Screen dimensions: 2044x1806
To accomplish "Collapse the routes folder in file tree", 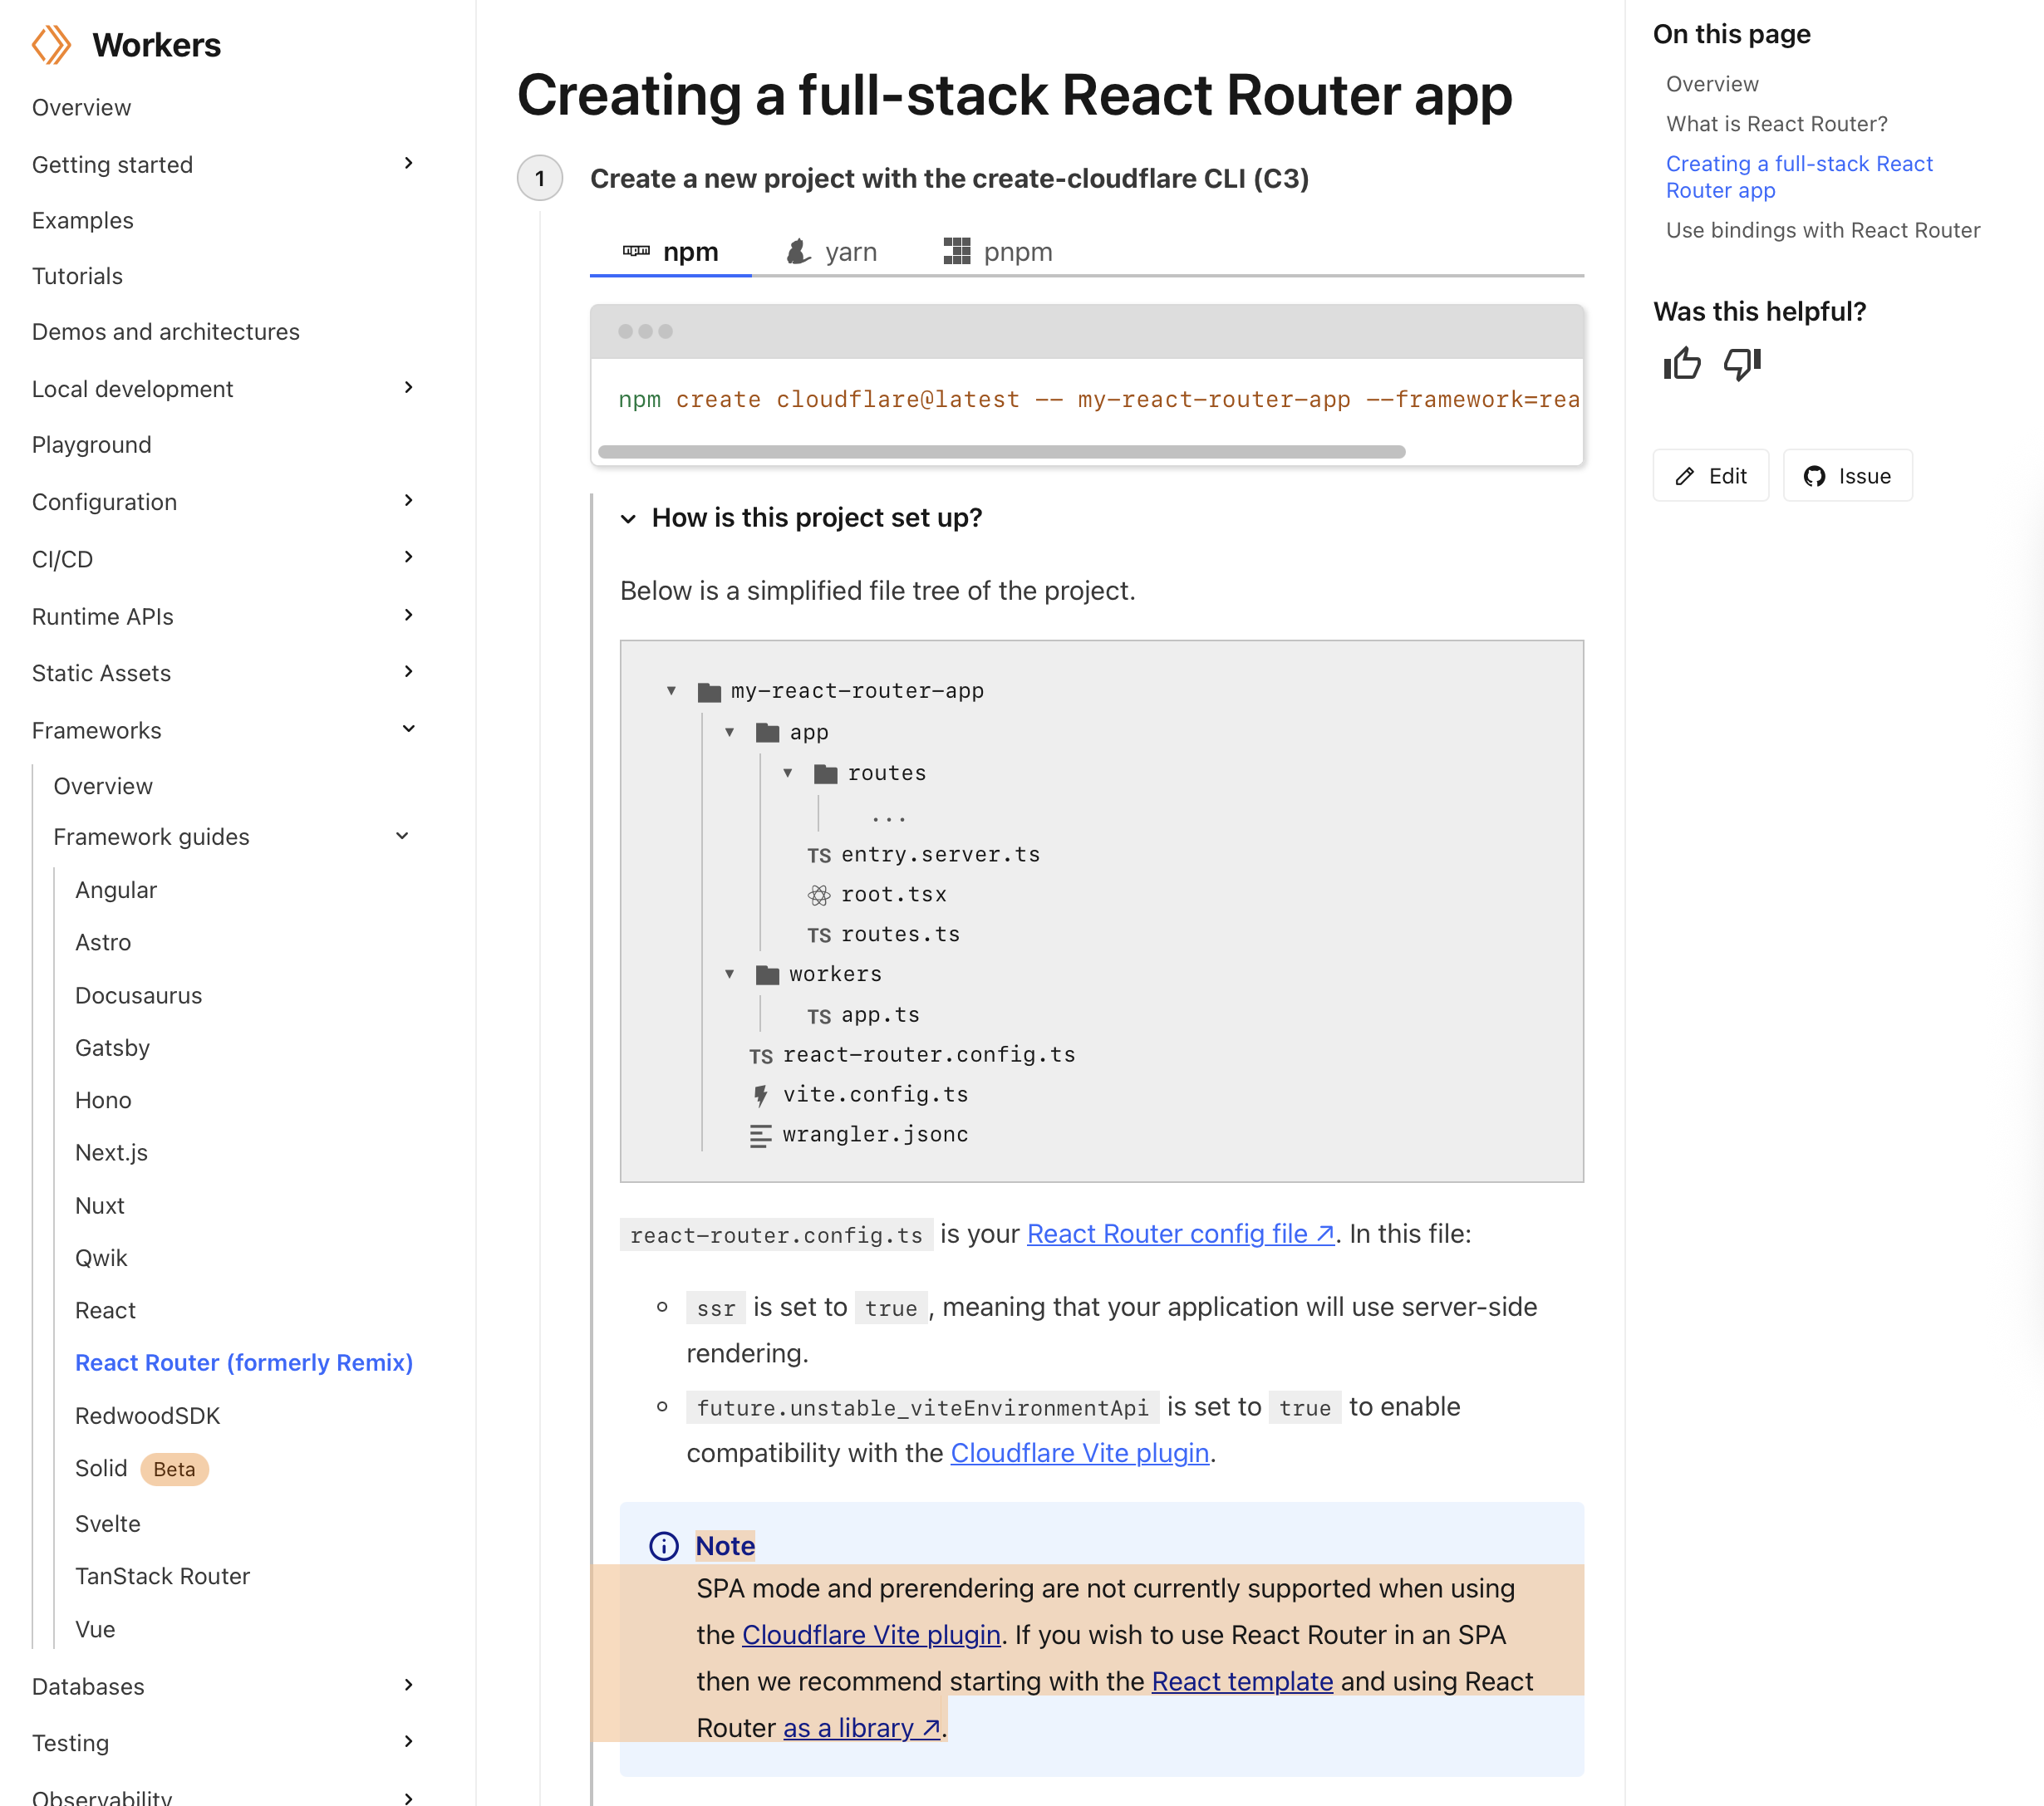I will click(788, 773).
